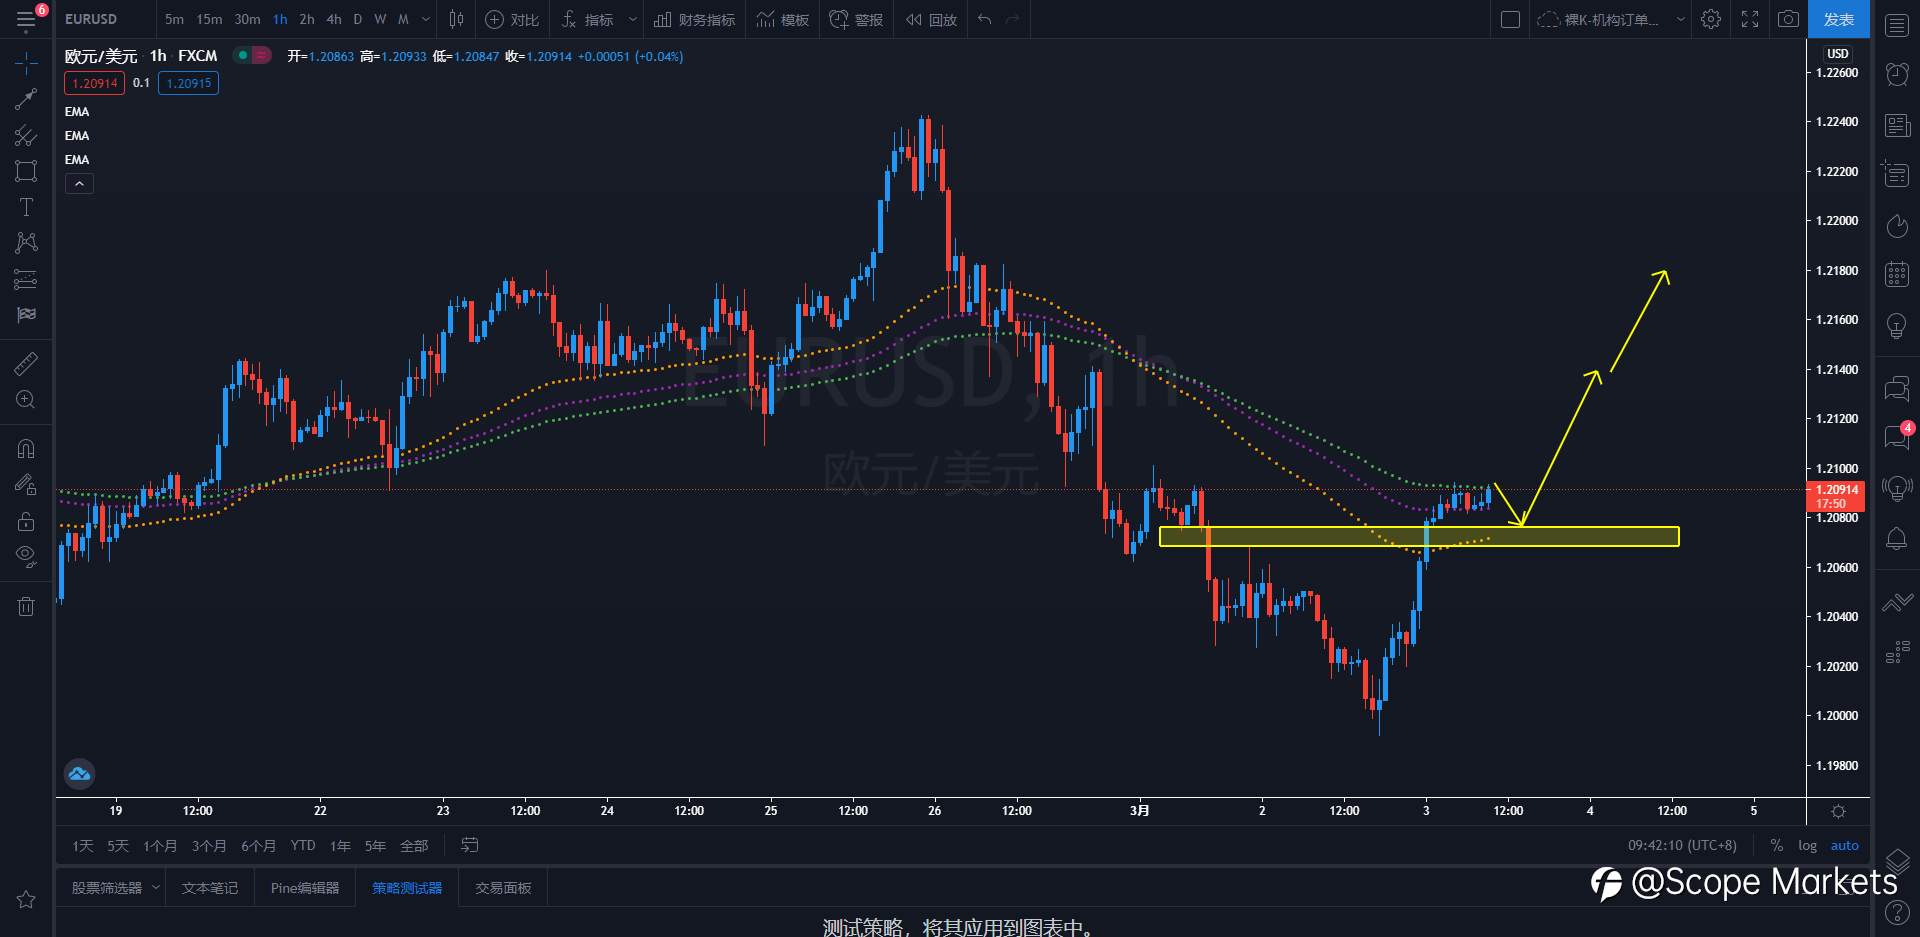
Task: Select the geometric shapes tool
Action: click(26, 171)
